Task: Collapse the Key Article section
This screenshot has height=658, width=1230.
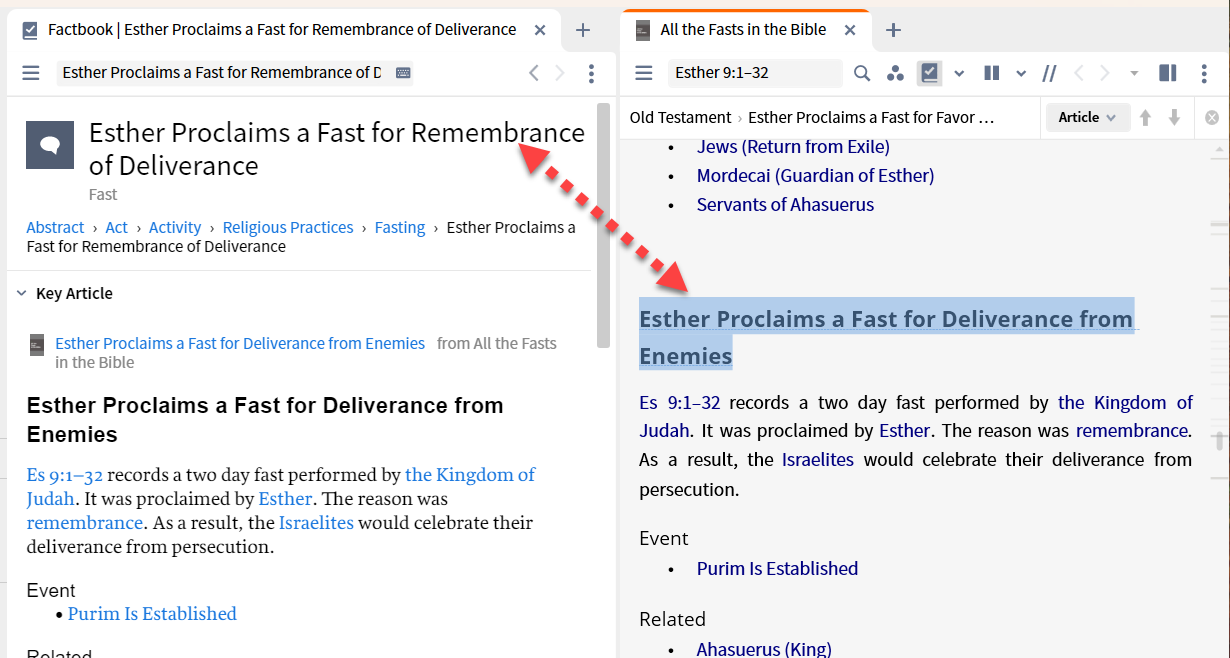Action: click(21, 293)
